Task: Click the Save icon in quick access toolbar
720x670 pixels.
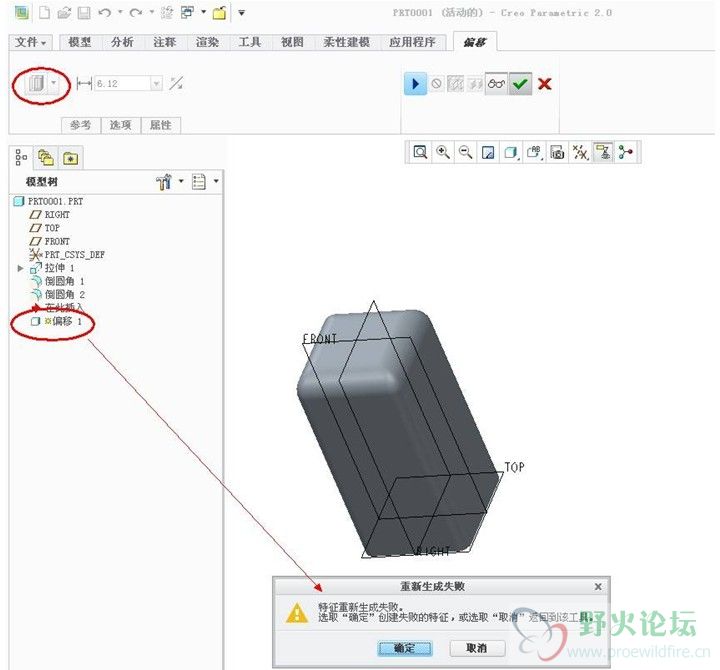Action: pyautogui.click(x=84, y=13)
